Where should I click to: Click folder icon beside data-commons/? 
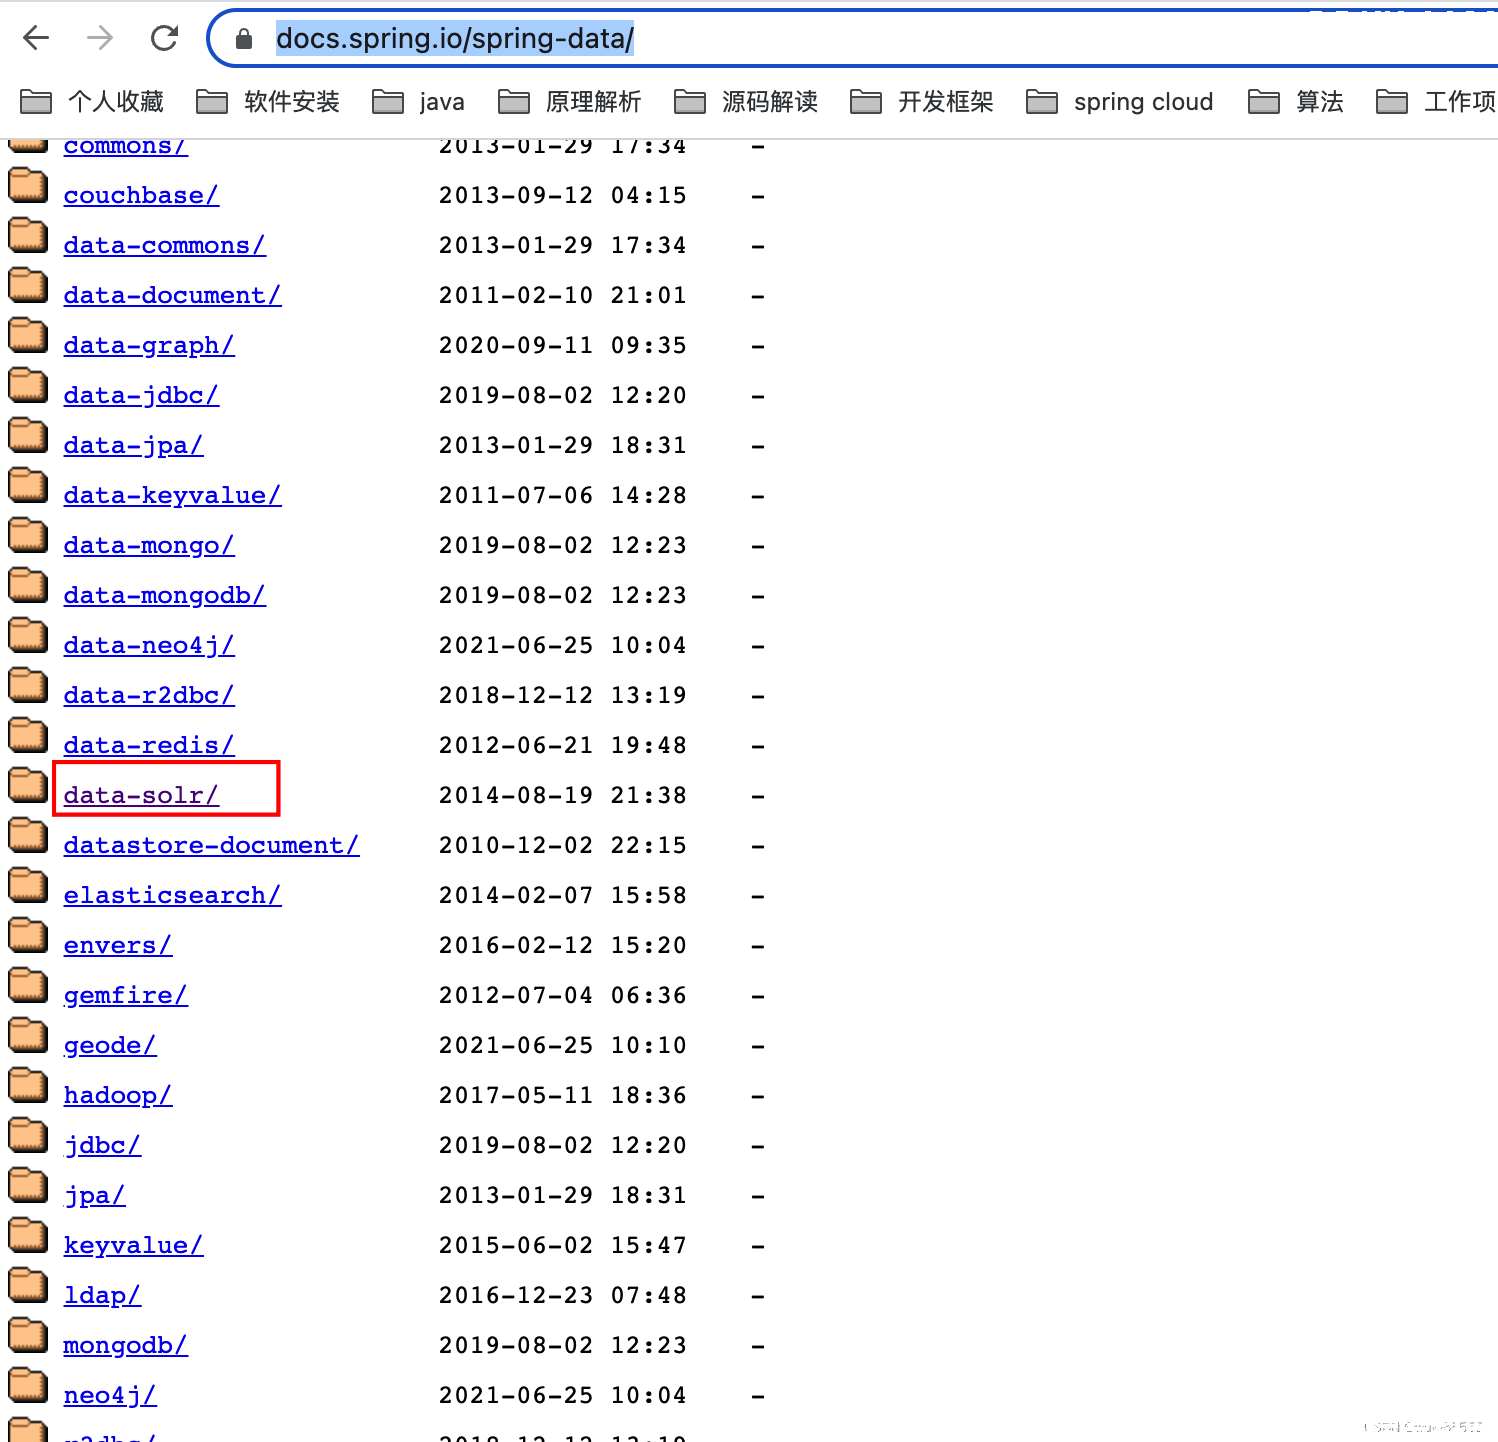pos(28,235)
